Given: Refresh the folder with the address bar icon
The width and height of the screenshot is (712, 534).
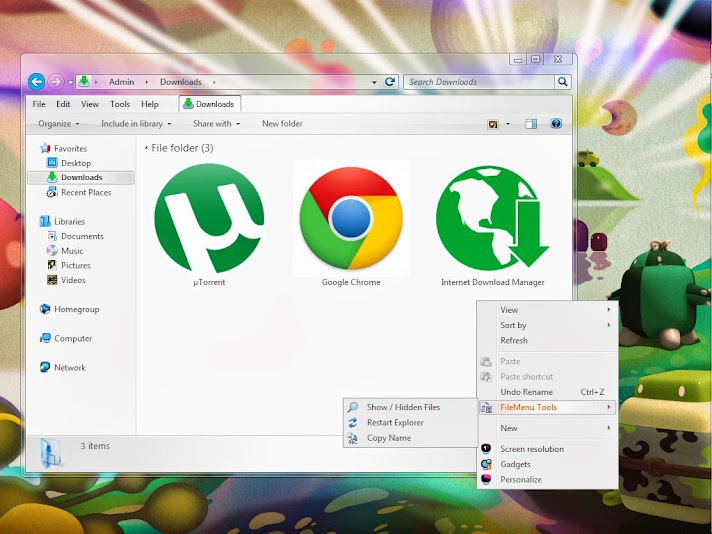Looking at the screenshot, I should click(x=390, y=82).
